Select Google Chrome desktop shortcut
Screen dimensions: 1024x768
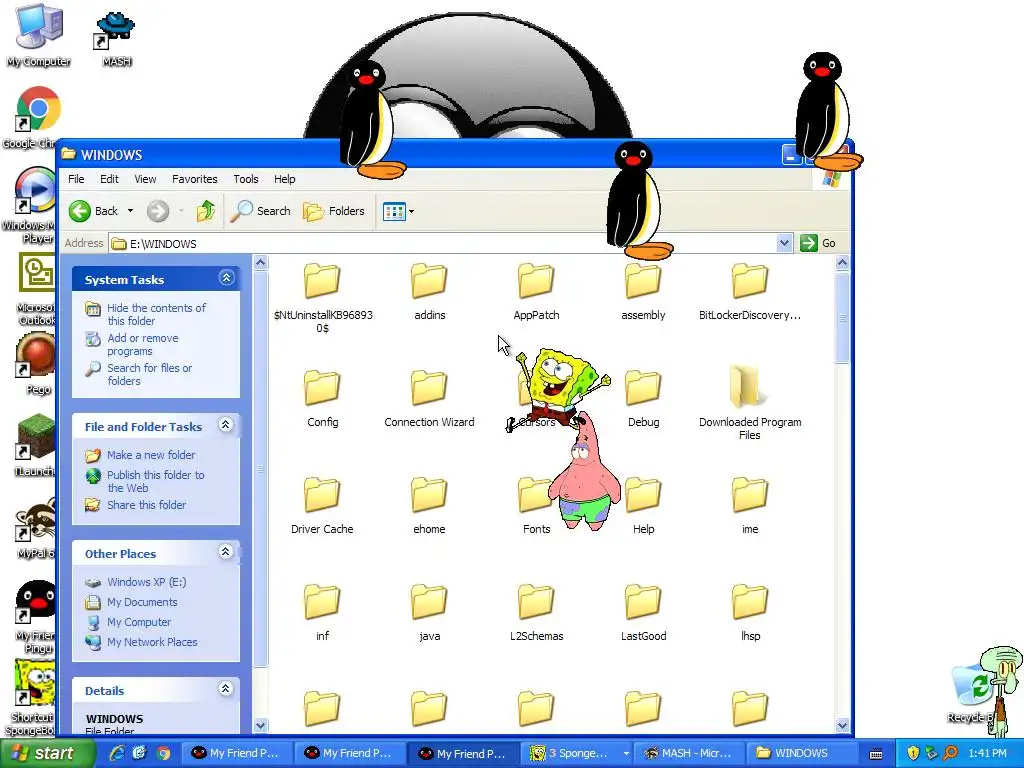coord(33,118)
